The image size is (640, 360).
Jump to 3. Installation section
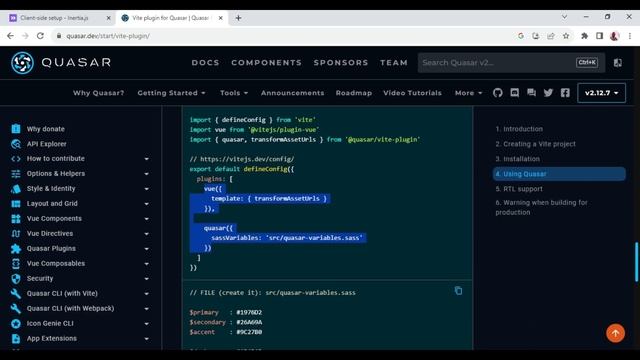[517, 159]
